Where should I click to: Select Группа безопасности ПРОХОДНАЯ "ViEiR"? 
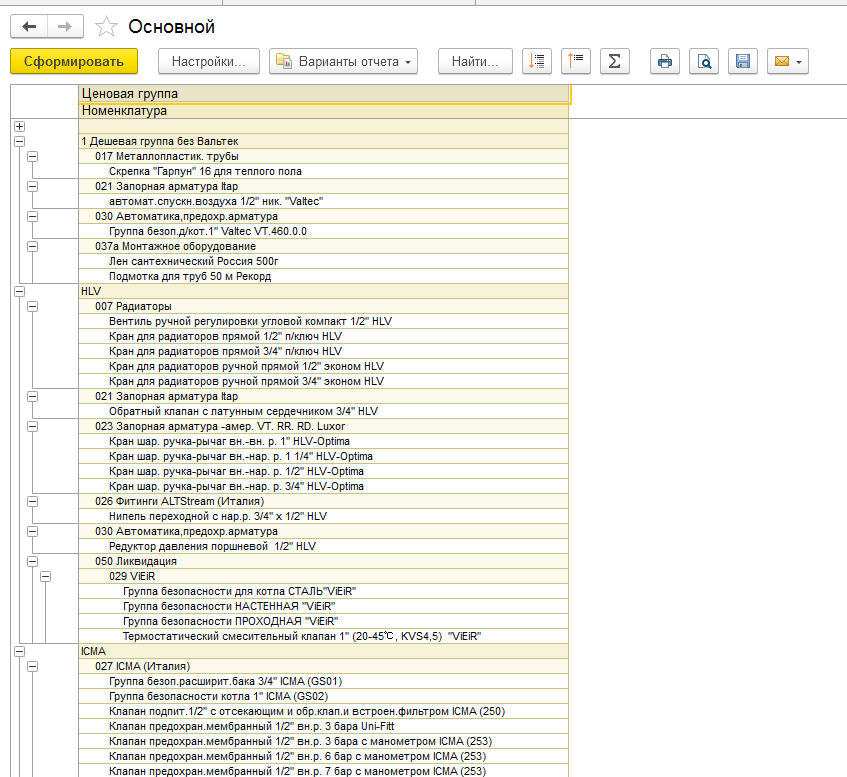click(324, 621)
